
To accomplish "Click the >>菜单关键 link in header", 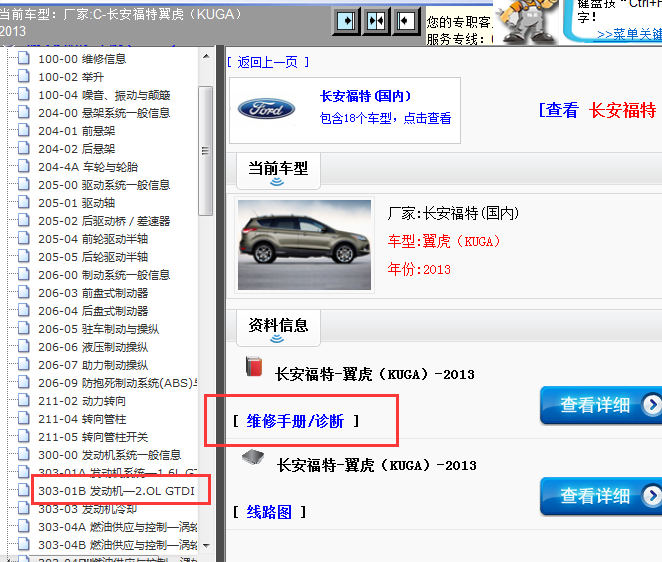I will pyautogui.click(x=629, y=35).
